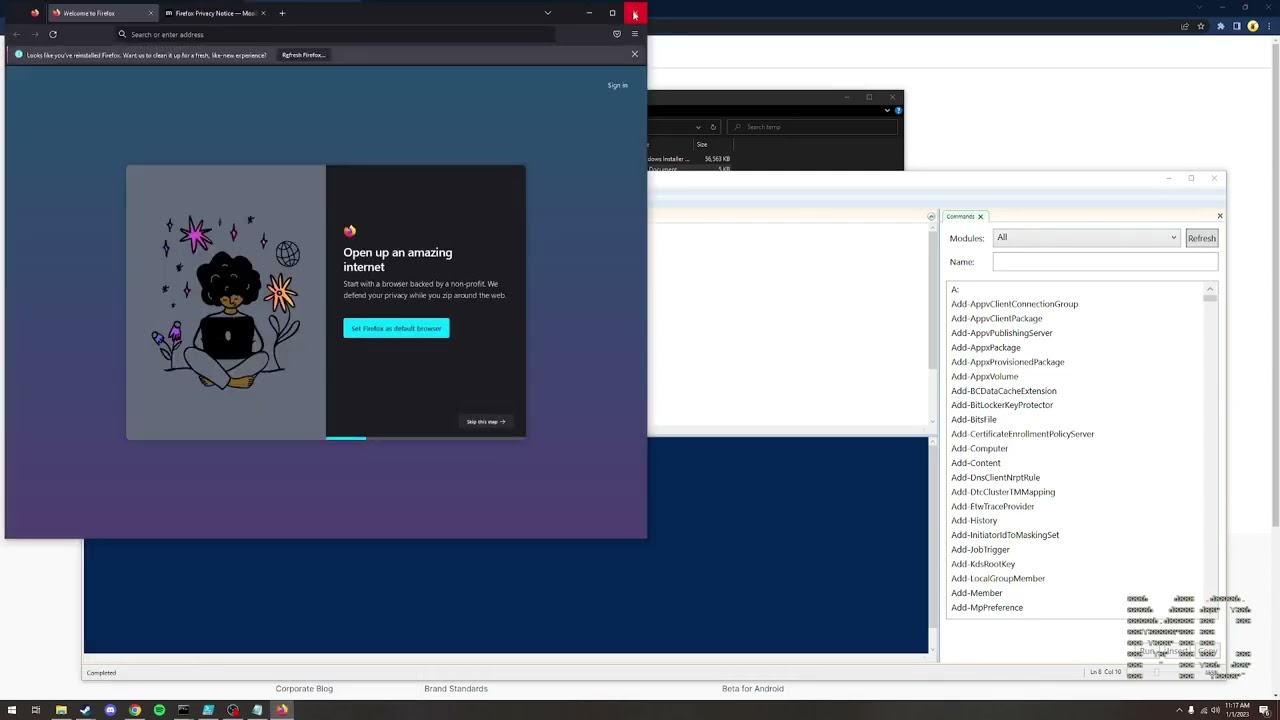Viewport: 1280px width, 720px height.
Task: Click the Firefox View pinned icon
Action: (x=35, y=13)
